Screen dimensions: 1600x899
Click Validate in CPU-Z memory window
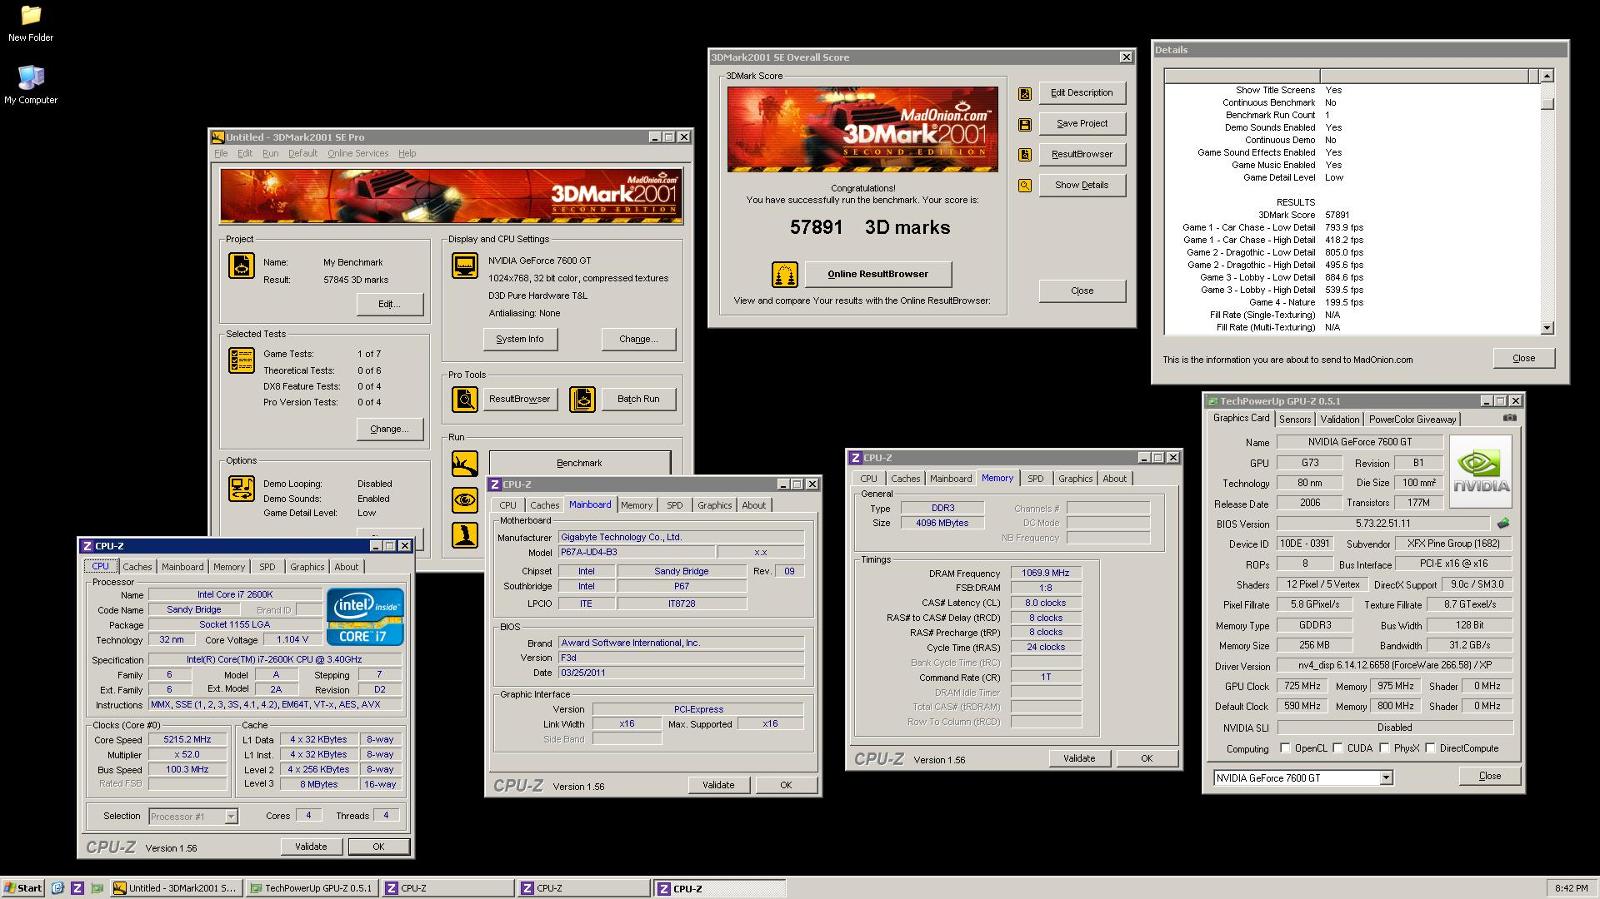tap(1079, 759)
